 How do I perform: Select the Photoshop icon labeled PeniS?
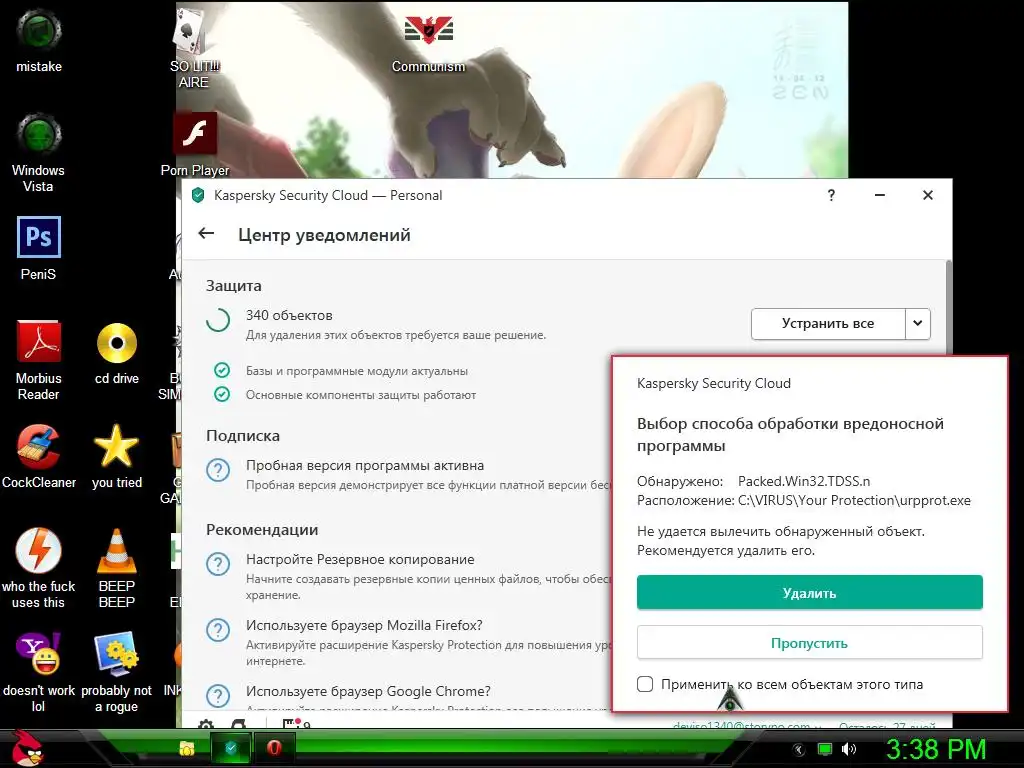pyautogui.click(x=39, y=248)
